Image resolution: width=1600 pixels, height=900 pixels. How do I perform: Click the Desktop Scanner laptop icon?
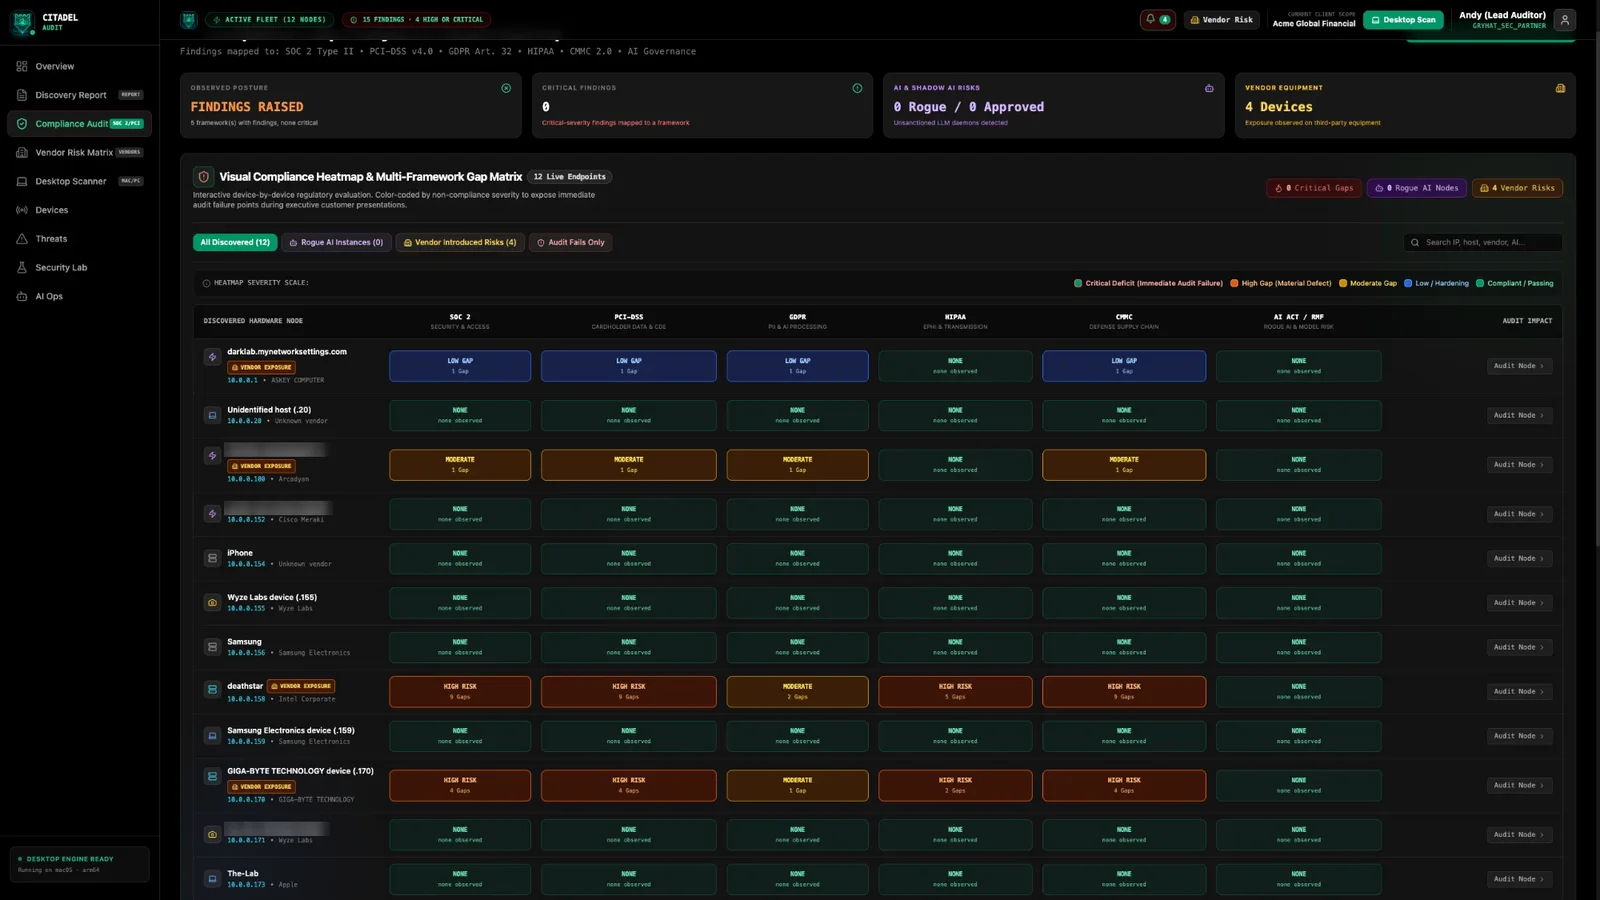coord(22,182)
